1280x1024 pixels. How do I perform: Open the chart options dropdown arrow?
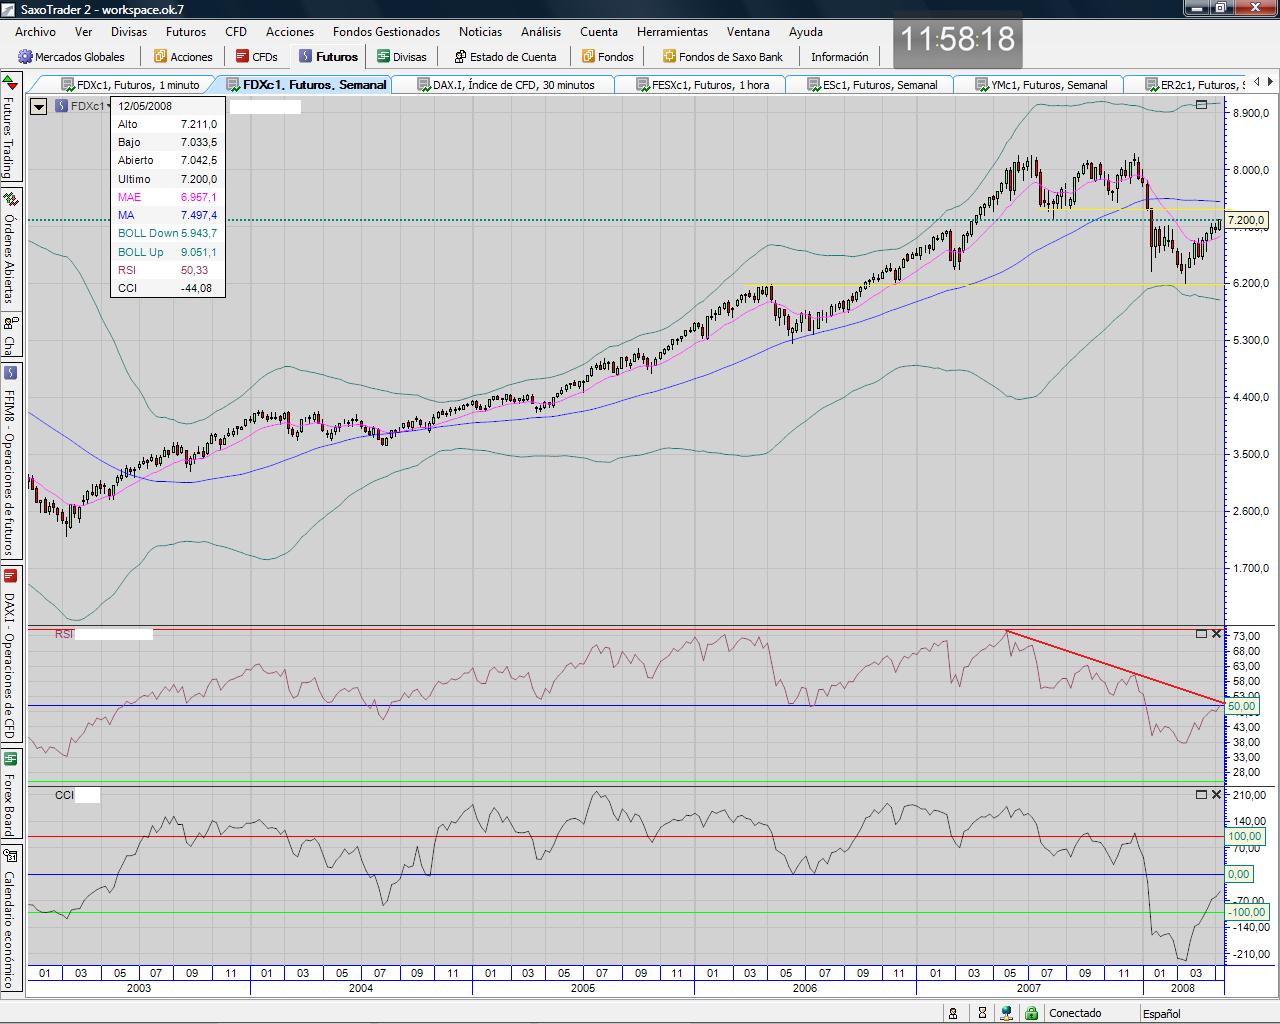click(38, 106)
